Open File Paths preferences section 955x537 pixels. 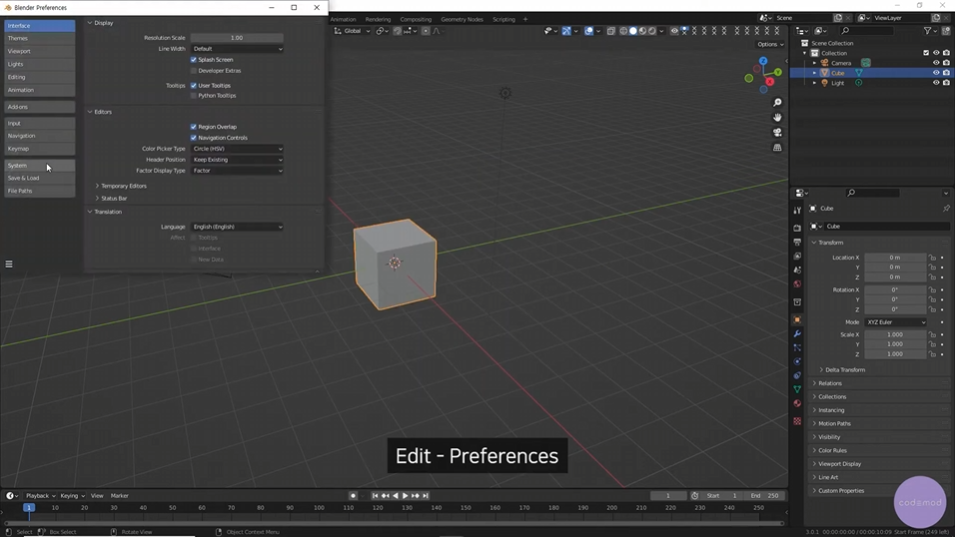40,191
